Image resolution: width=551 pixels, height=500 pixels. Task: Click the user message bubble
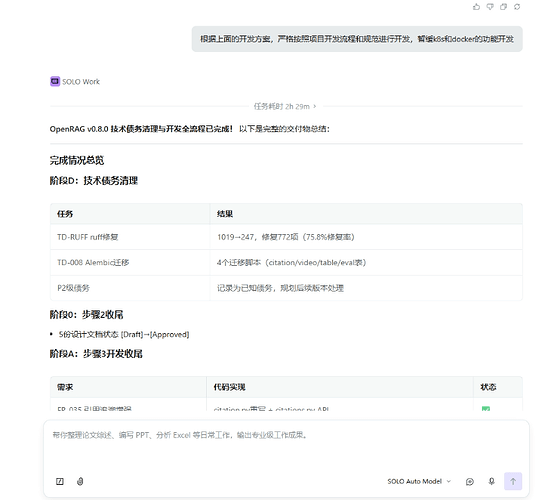[357, 39]
